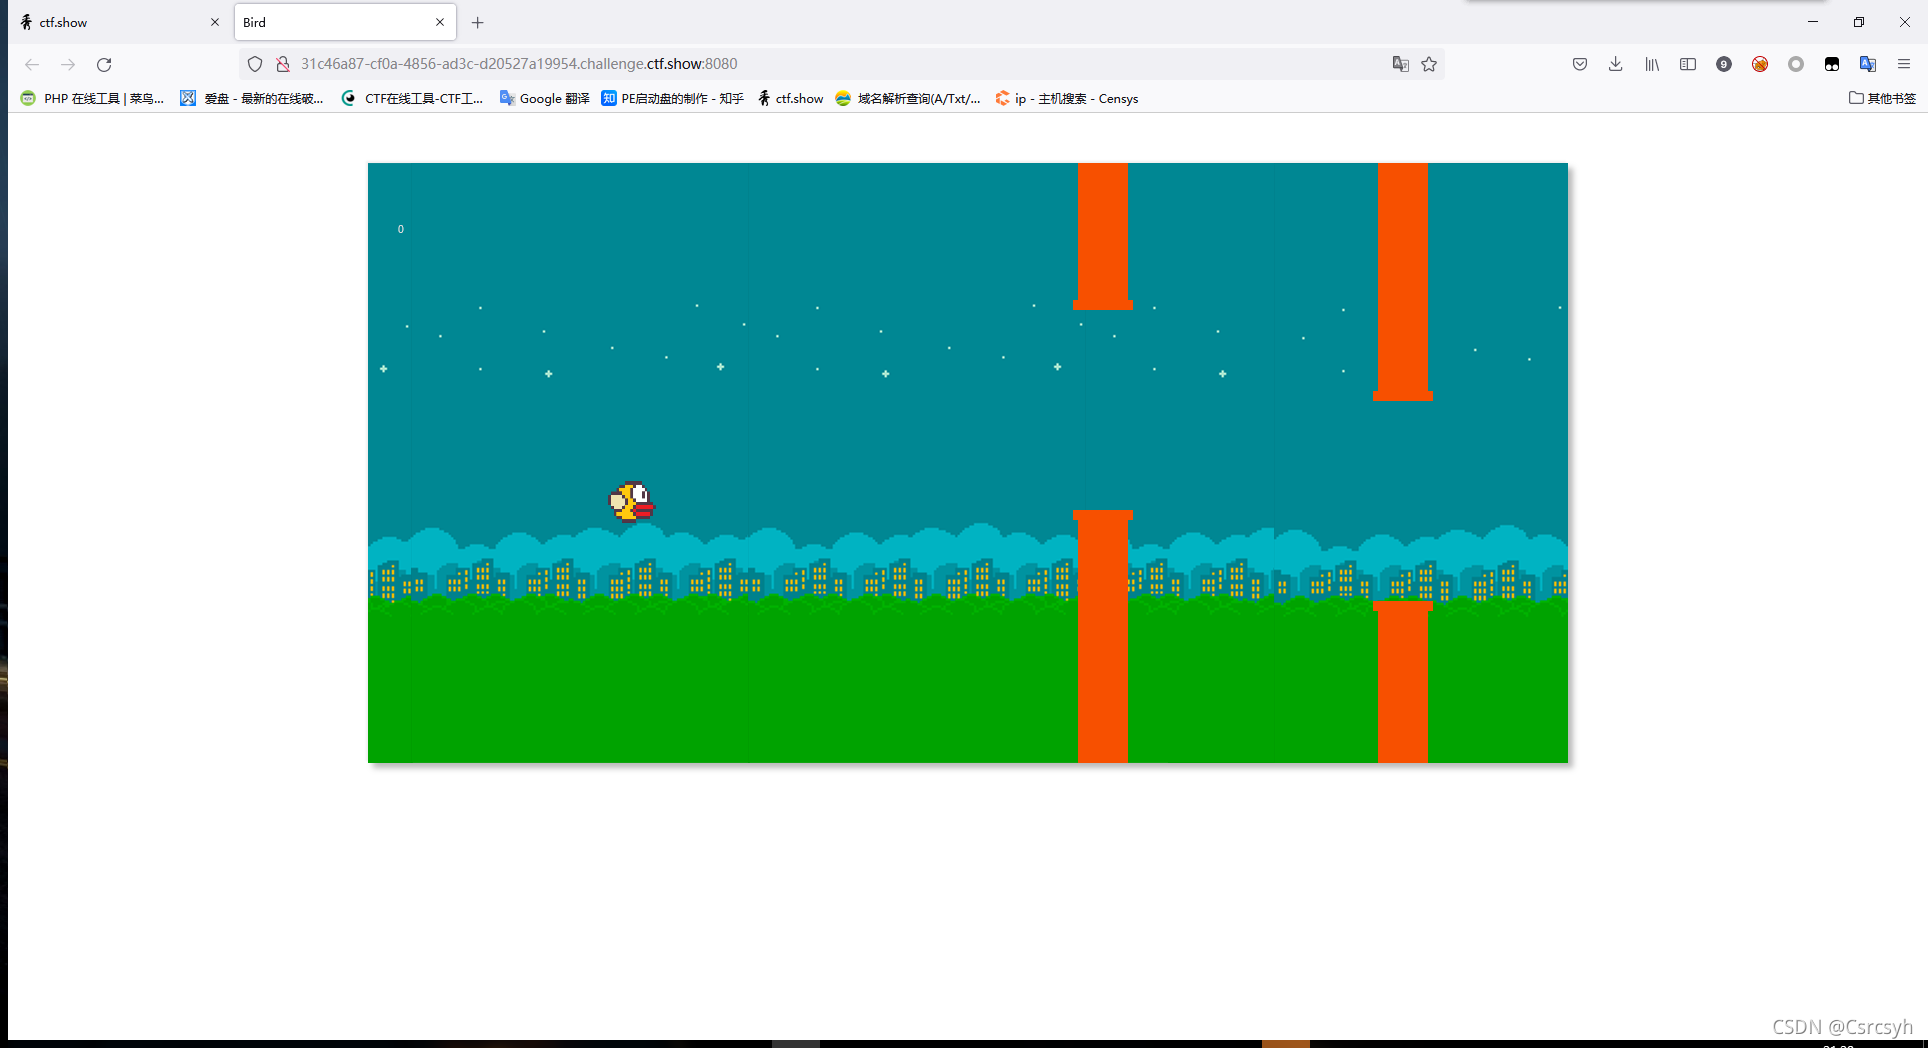Open the shield tracking protection icon
Viewport: 1928px width, 1048px height.
point(255,64)
